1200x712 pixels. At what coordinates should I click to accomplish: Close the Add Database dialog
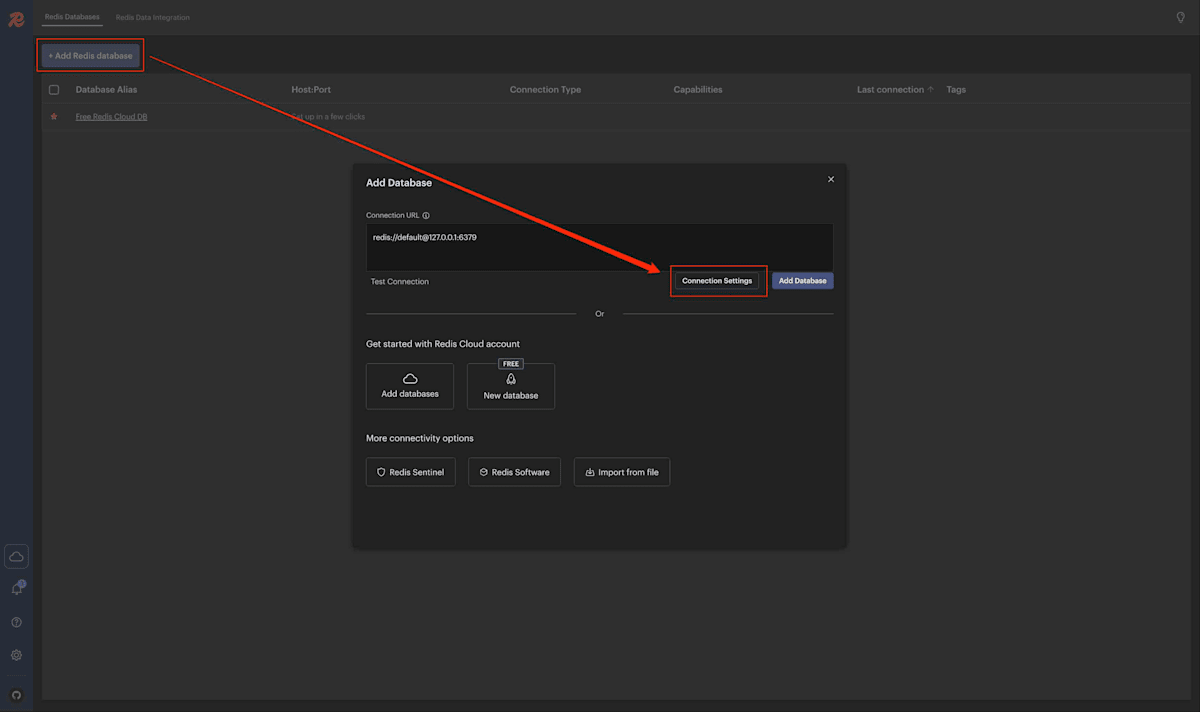click(831, 179)
